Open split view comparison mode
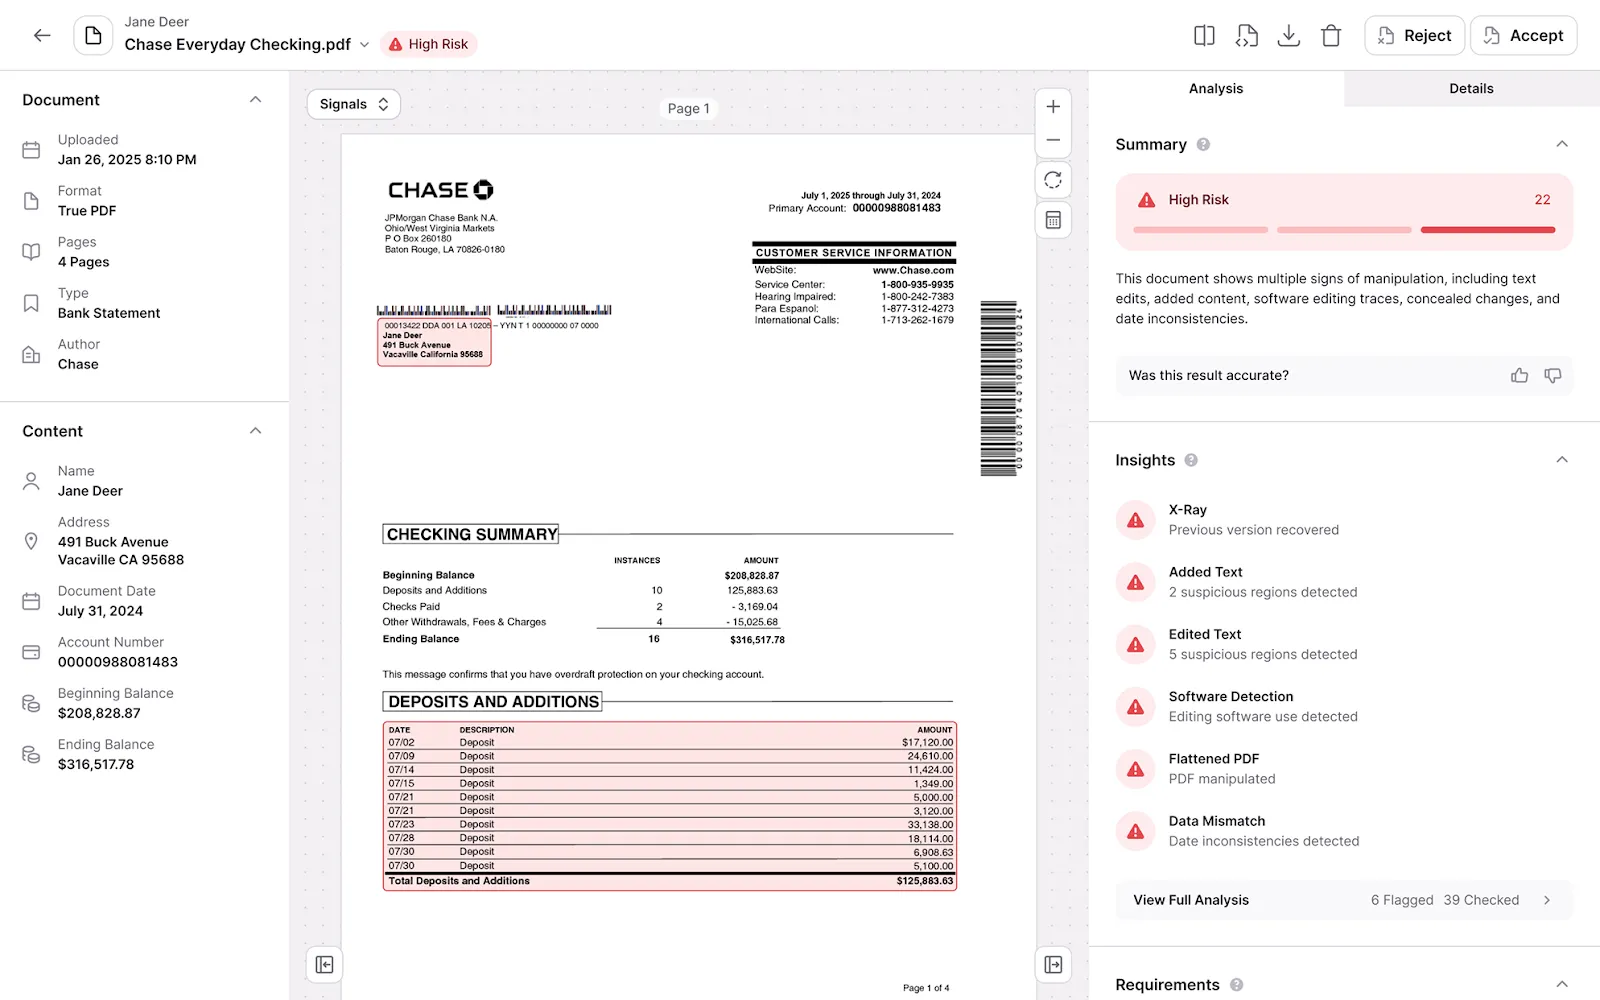The image size is (1600, 1000). point(1203,34)
